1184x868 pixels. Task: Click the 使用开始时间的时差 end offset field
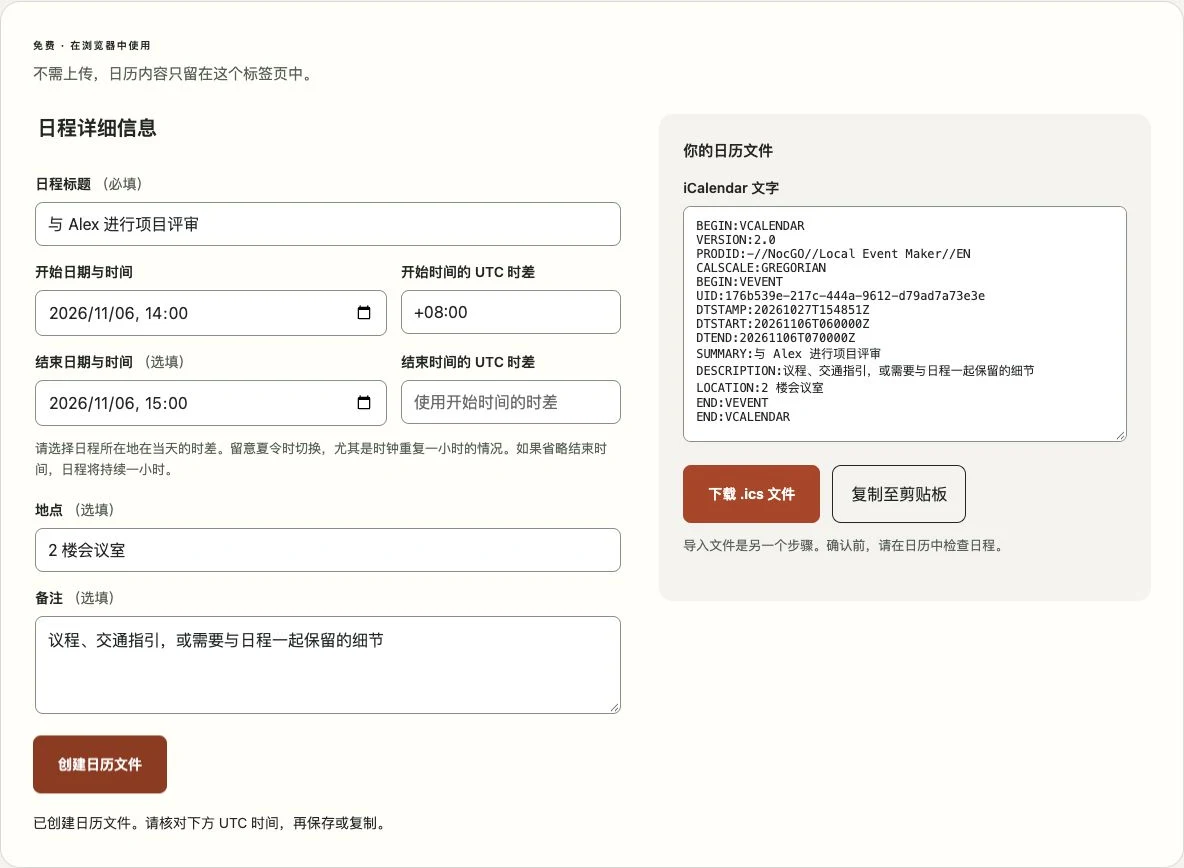510,402
